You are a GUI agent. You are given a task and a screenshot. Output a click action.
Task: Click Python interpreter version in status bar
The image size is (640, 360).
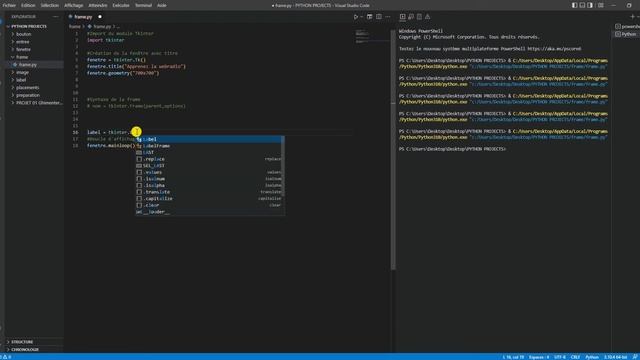tap(615, 357)
